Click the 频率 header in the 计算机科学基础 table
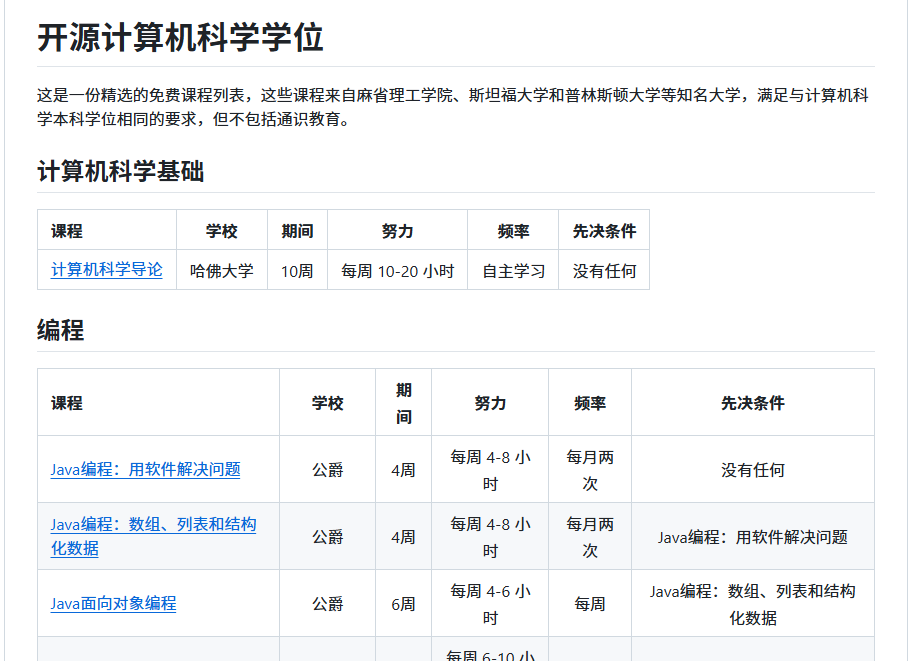The height and width of the screenshot is (661, 908). click(514, 231)
